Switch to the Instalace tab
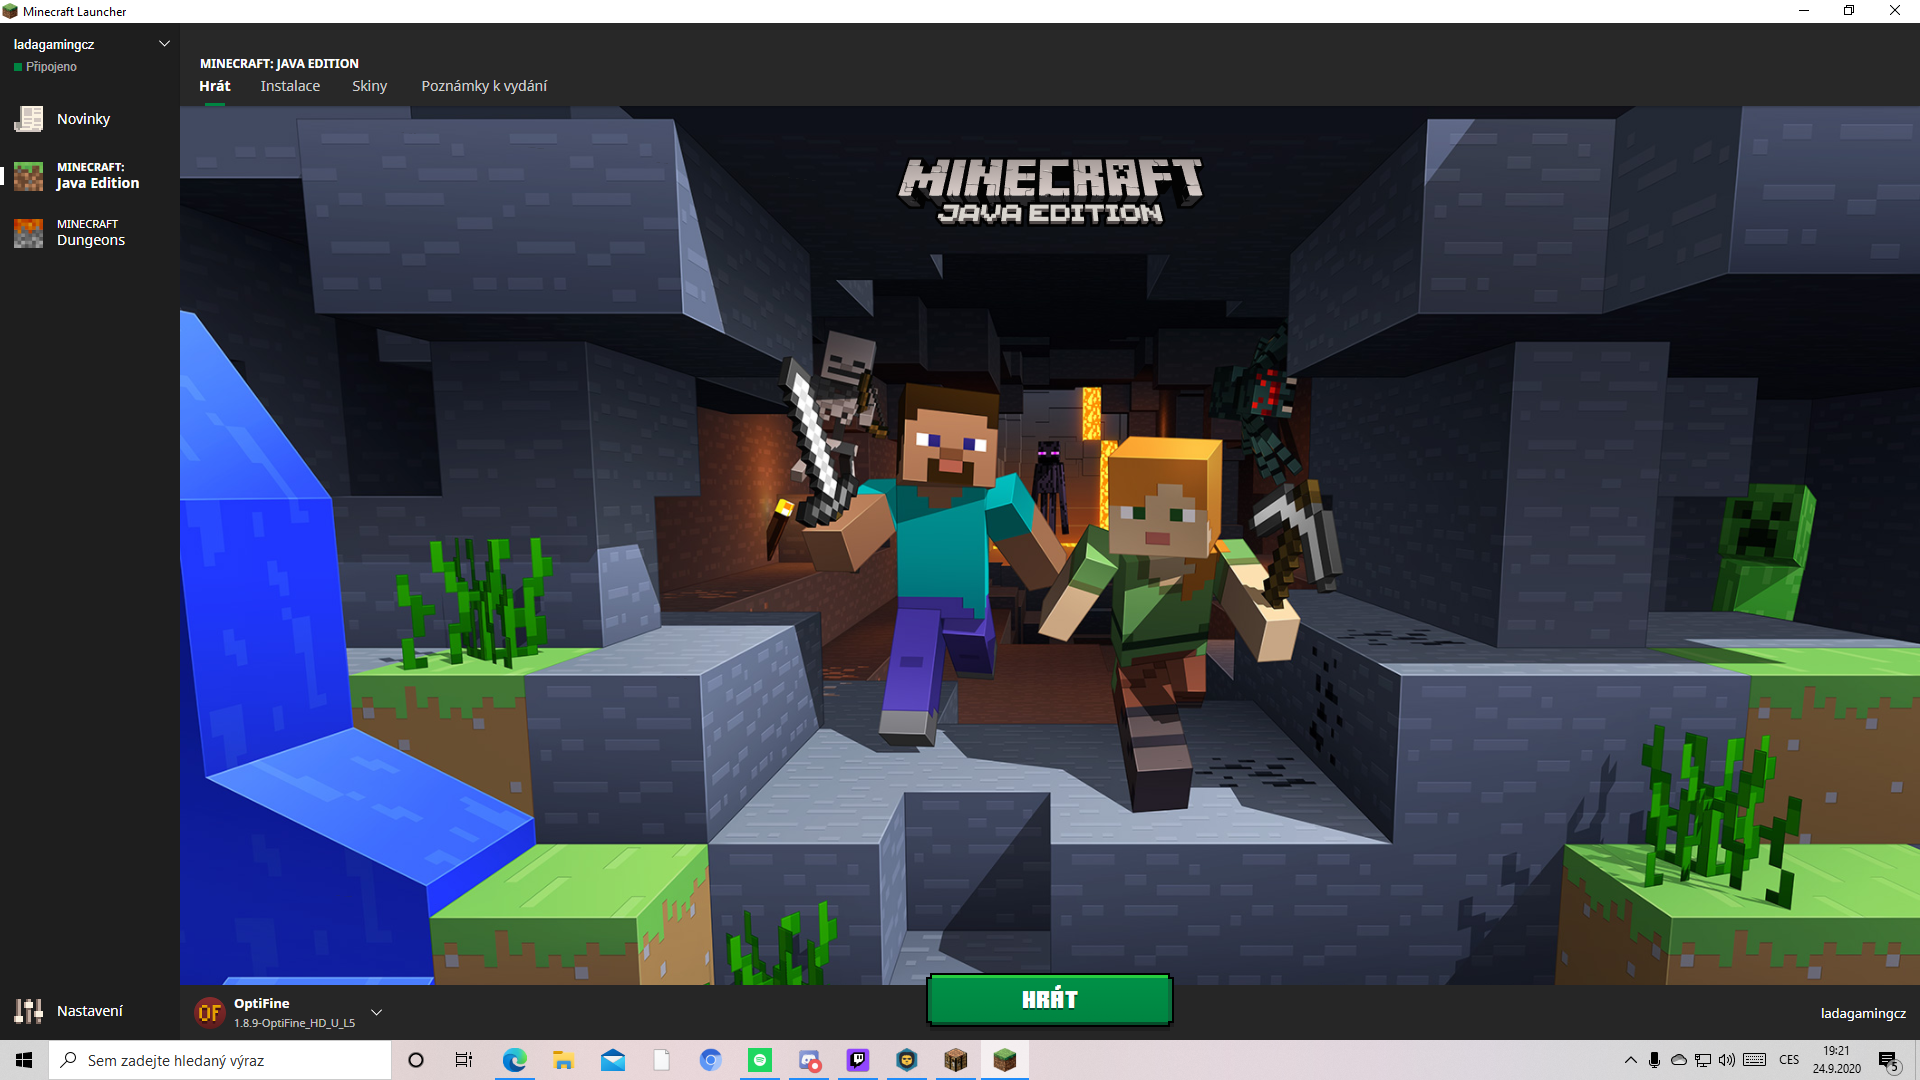This screenshot has width=1920, height=1080. tap(290, 86)
